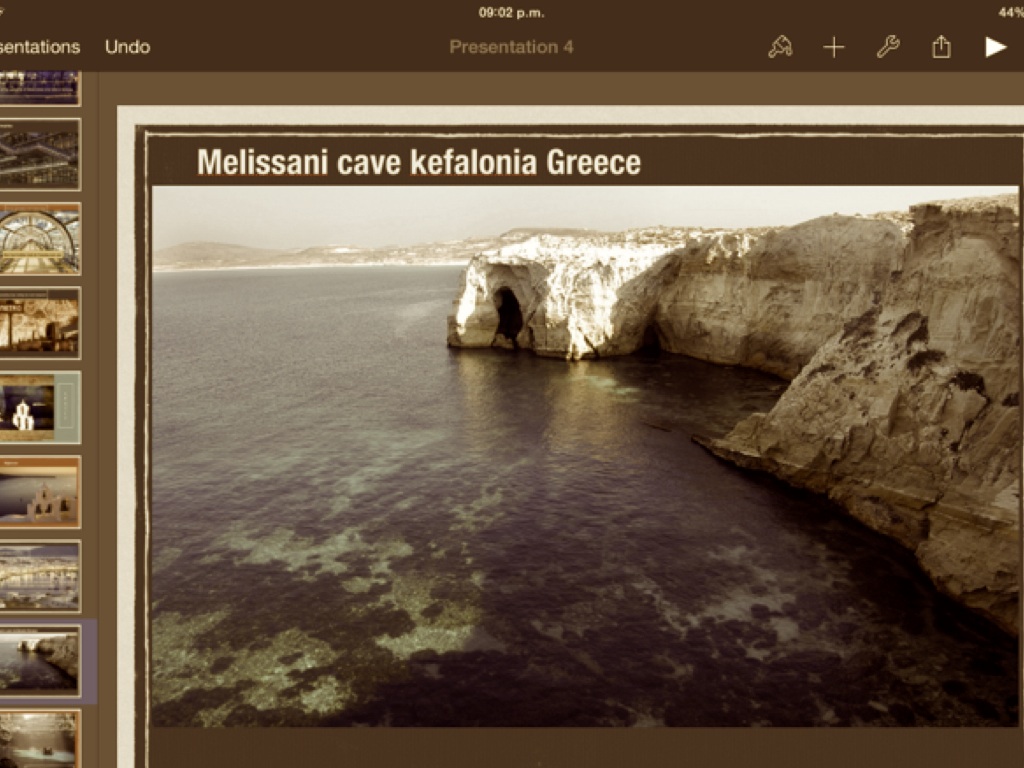Viewport: 1024px width, 768px height.
Task: Tap the status bar clock
Action: click(511, 13)
